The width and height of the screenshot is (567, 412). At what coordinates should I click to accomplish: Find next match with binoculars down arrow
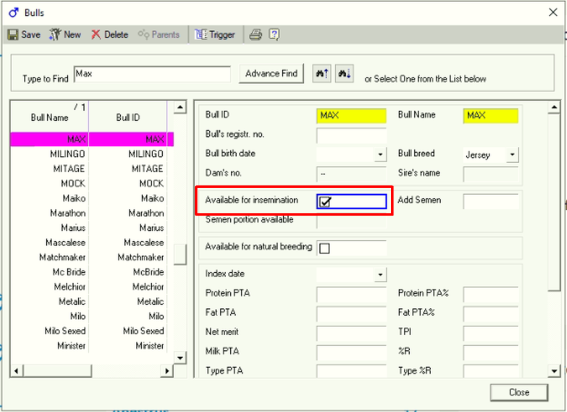tap(344, 74)
